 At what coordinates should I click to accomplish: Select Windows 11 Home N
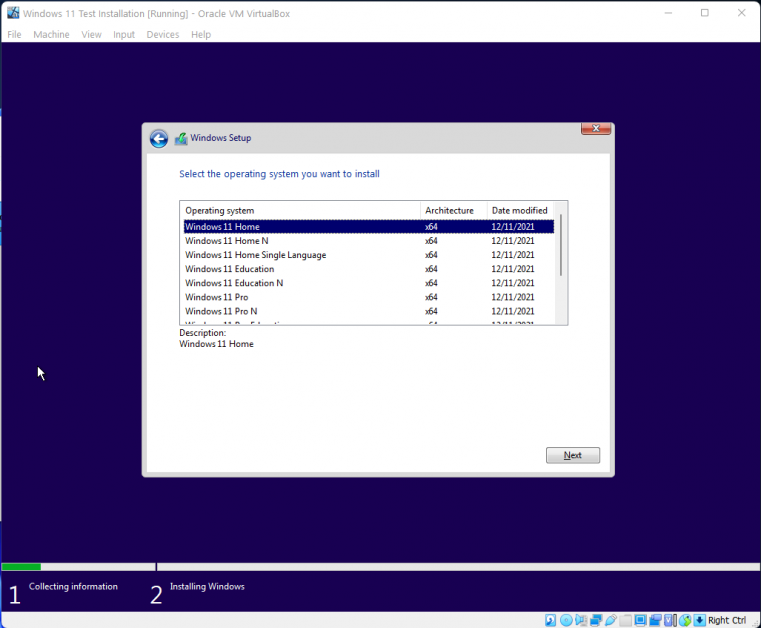click(369, 241)
